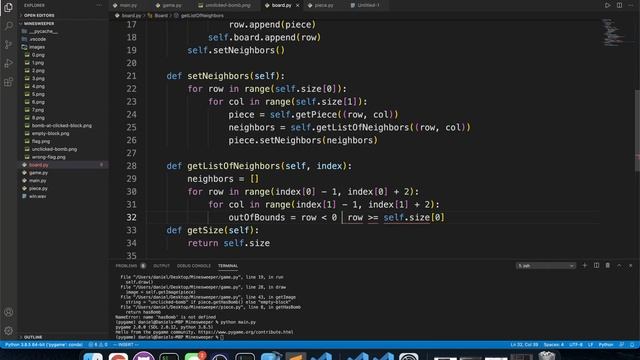Open the terminal shell selector dropdown
Viewport: 640px width, 360px height.
tap(546, 266)
